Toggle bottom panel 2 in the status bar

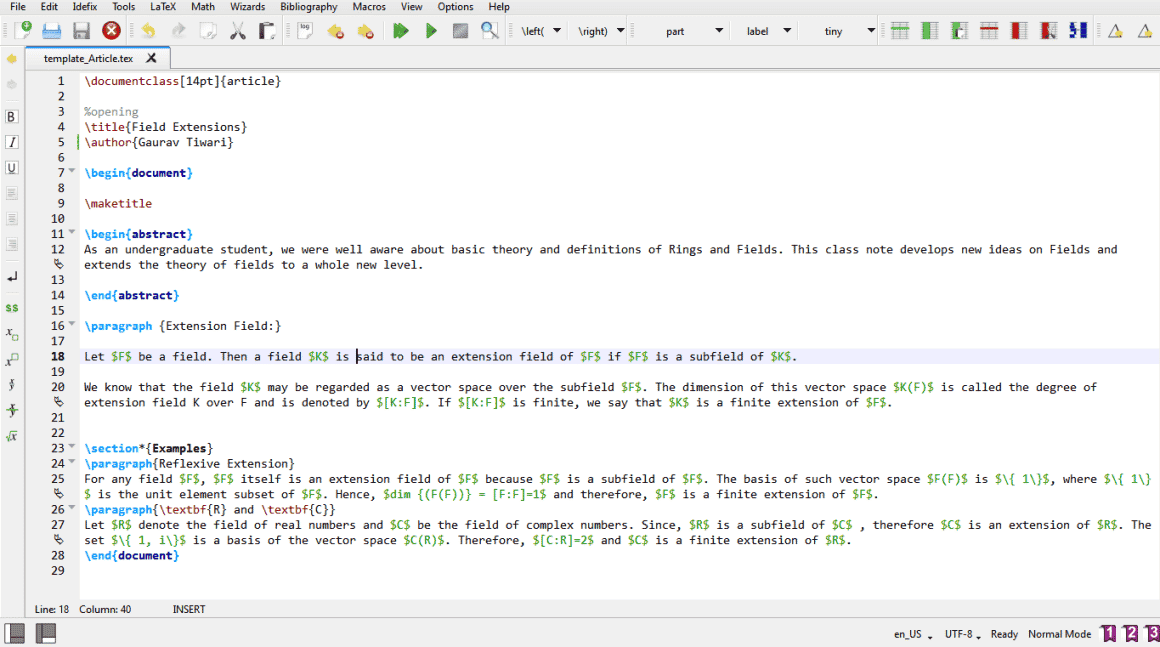pos(45,632)
